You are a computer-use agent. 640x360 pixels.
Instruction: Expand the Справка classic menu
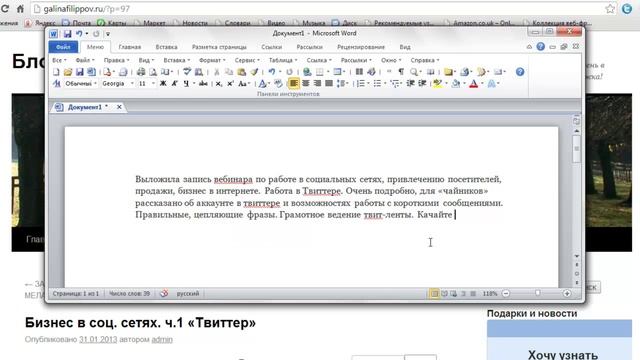[x=424, y=60]
